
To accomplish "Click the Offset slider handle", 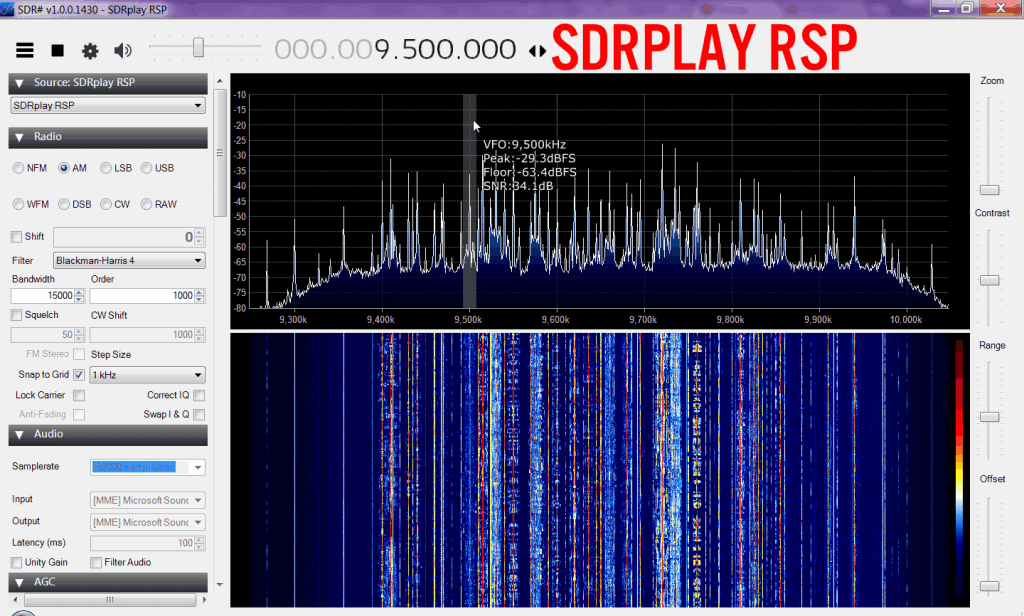I will [989, 586].
